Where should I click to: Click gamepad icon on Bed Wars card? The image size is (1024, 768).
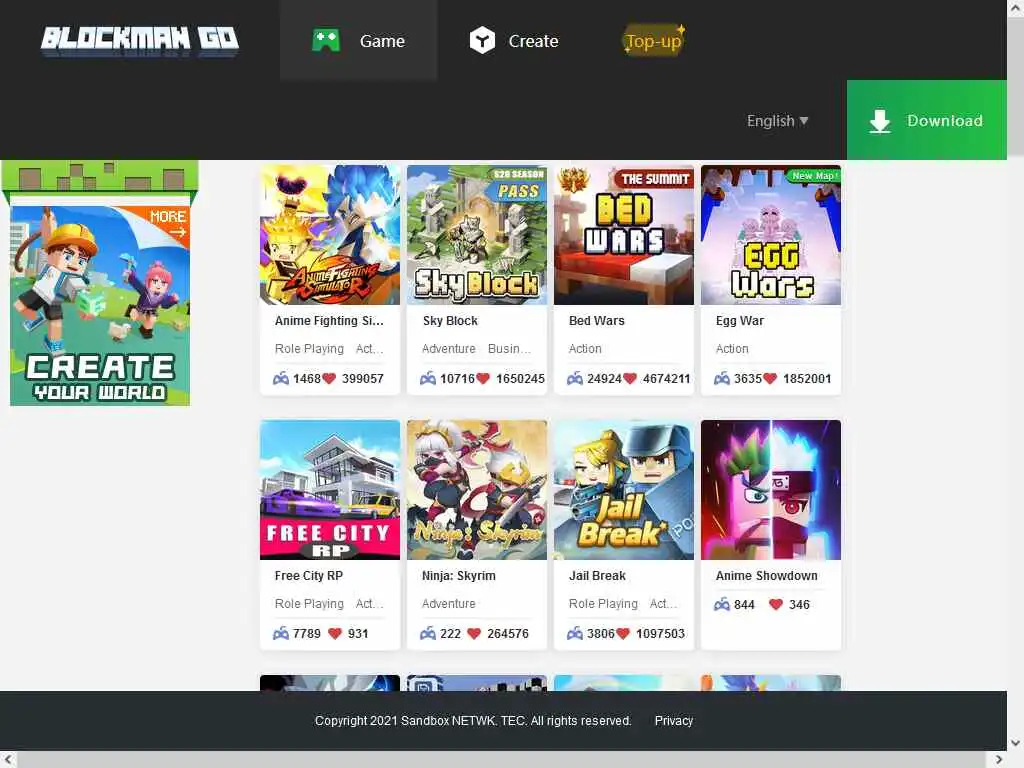pos(575,378)
